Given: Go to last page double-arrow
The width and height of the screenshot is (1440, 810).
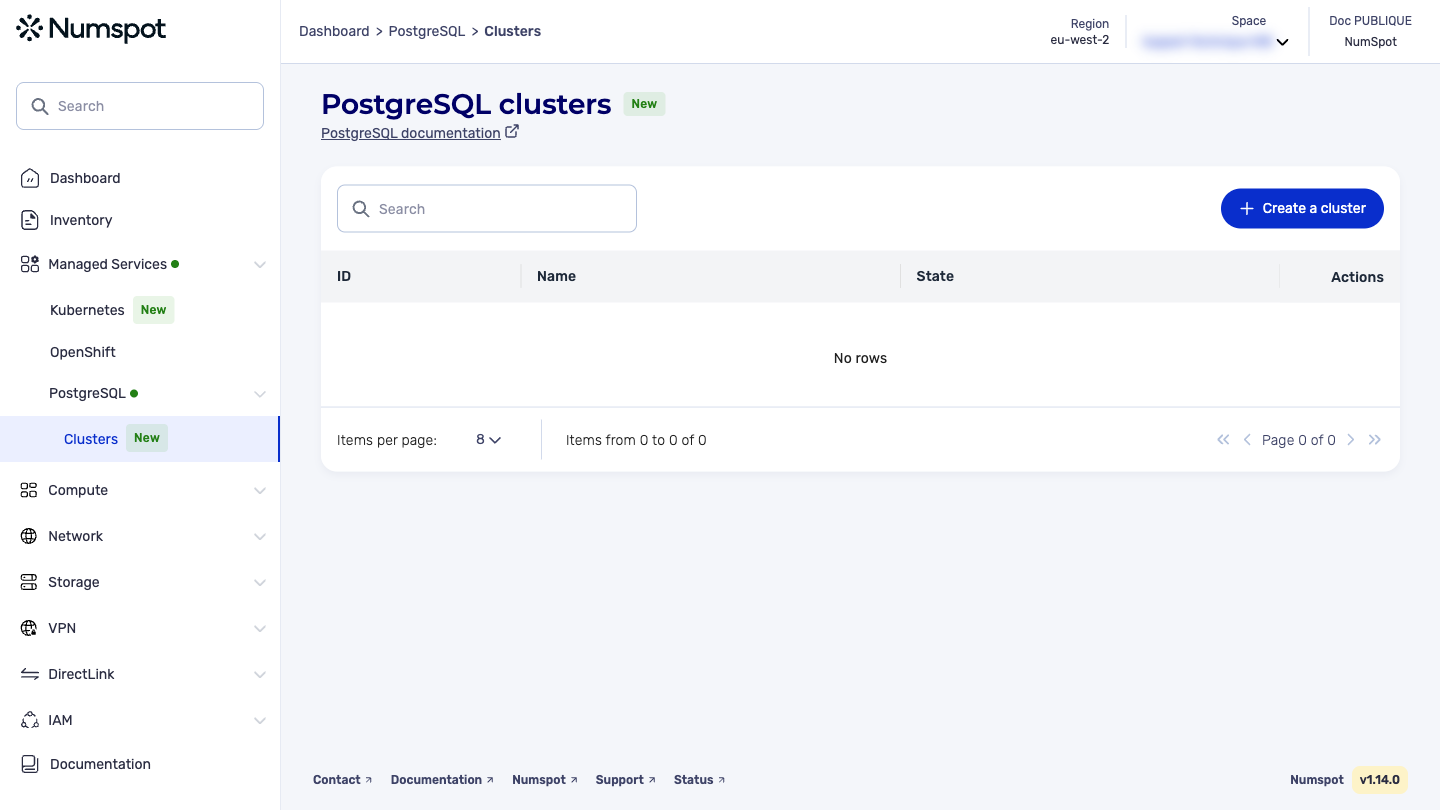Looking at the screenshot, I should tap(1375, 440).
